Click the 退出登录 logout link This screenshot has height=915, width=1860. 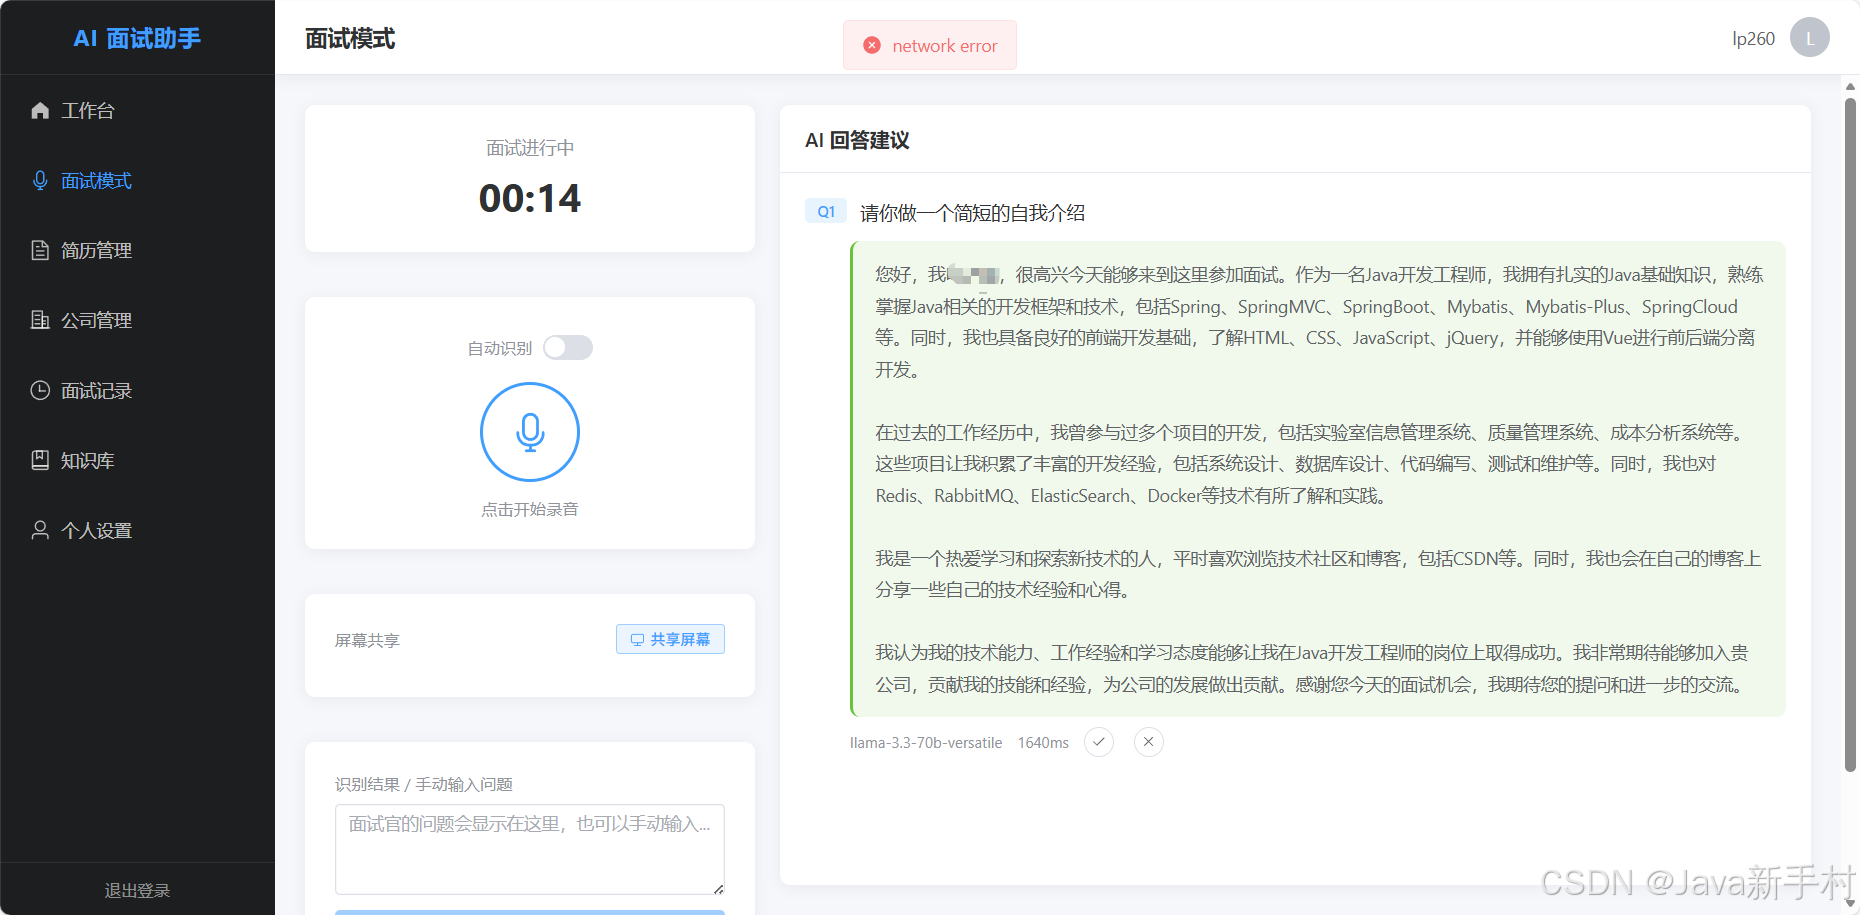137,890
